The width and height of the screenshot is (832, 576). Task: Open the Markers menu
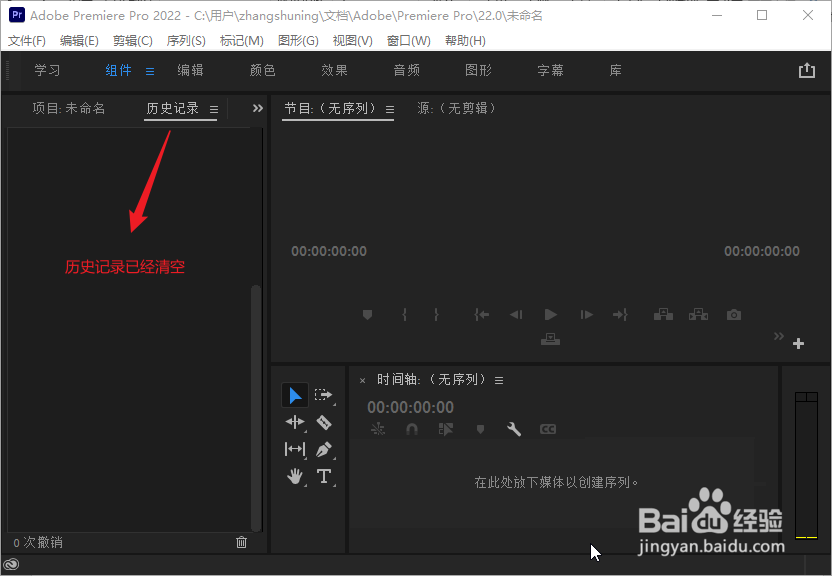[241, 41]
